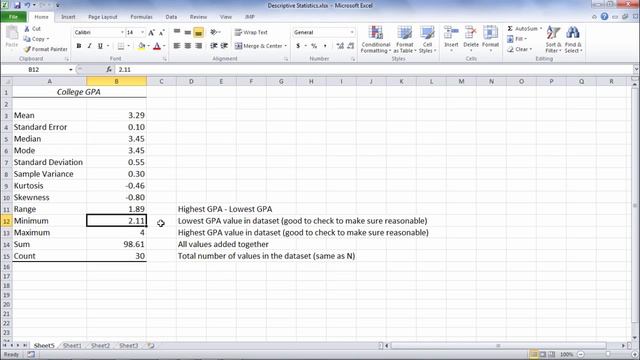Open Cell Styles gallery

(x=427, y=39)
